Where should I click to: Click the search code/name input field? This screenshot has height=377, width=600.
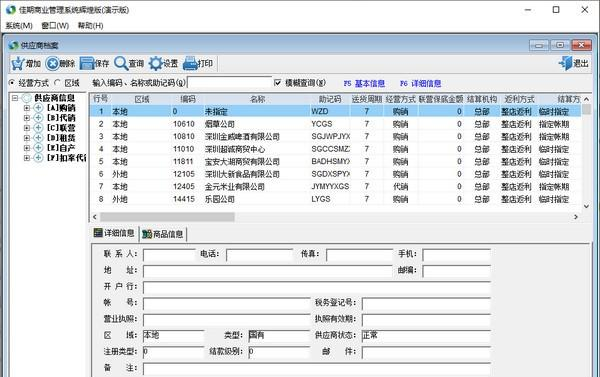[x=229, y=82]
